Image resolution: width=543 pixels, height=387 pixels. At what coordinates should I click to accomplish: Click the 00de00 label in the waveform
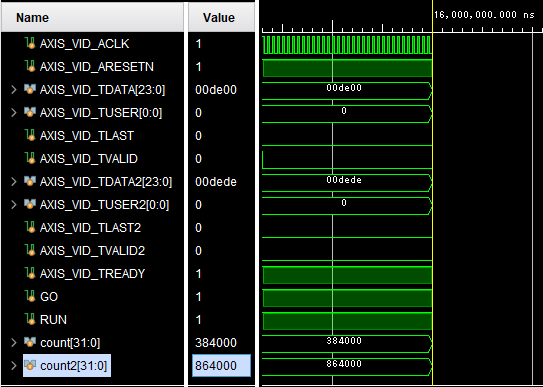[344, 88]
